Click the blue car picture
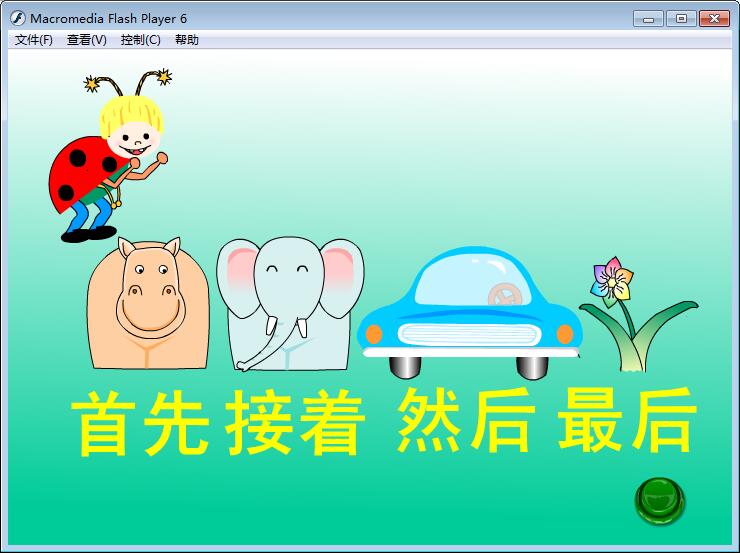Screen dimensions: 740x553 coord(470,312)
